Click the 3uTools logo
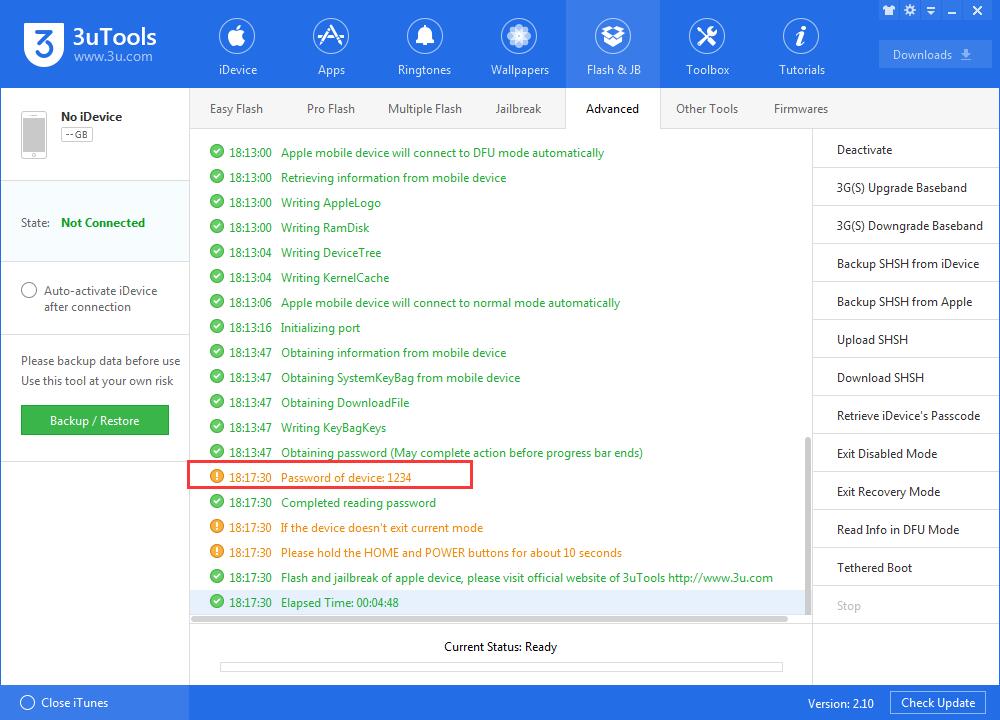The width and height of the screenshot is (1000, 720). pyautogui.click(x=90, y=44)
